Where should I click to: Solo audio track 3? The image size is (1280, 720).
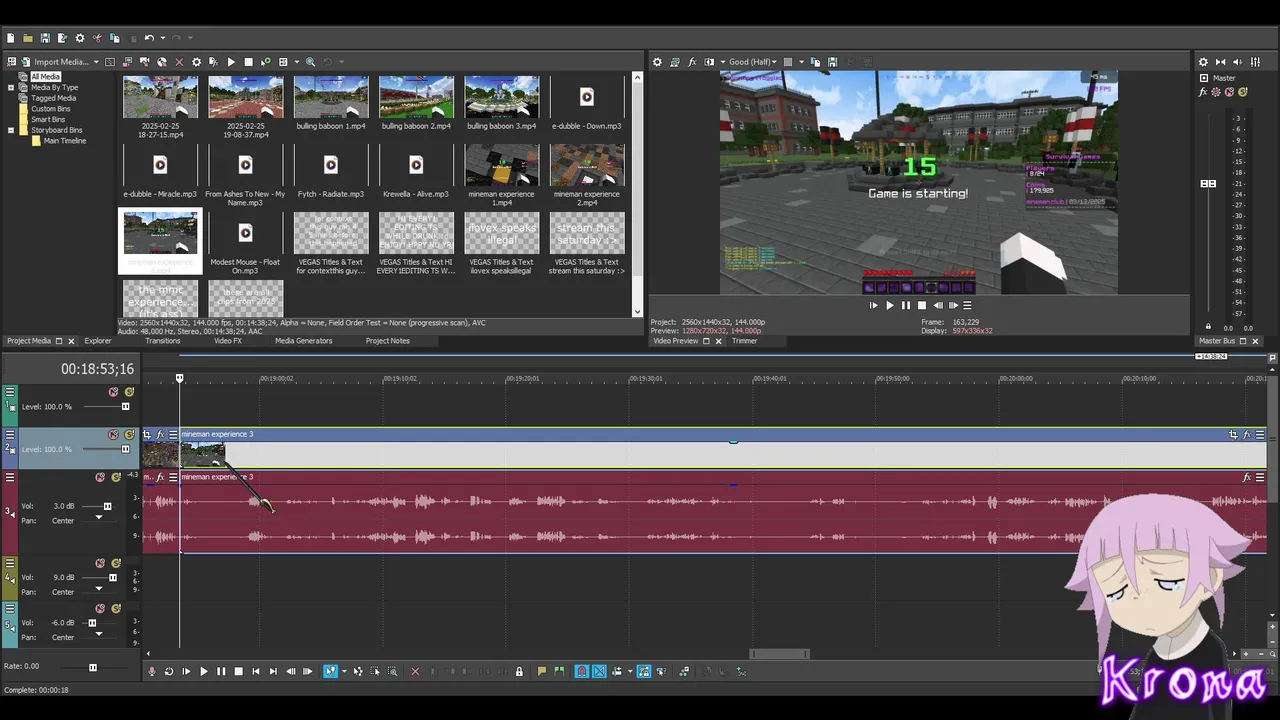(x=116, y=477)
